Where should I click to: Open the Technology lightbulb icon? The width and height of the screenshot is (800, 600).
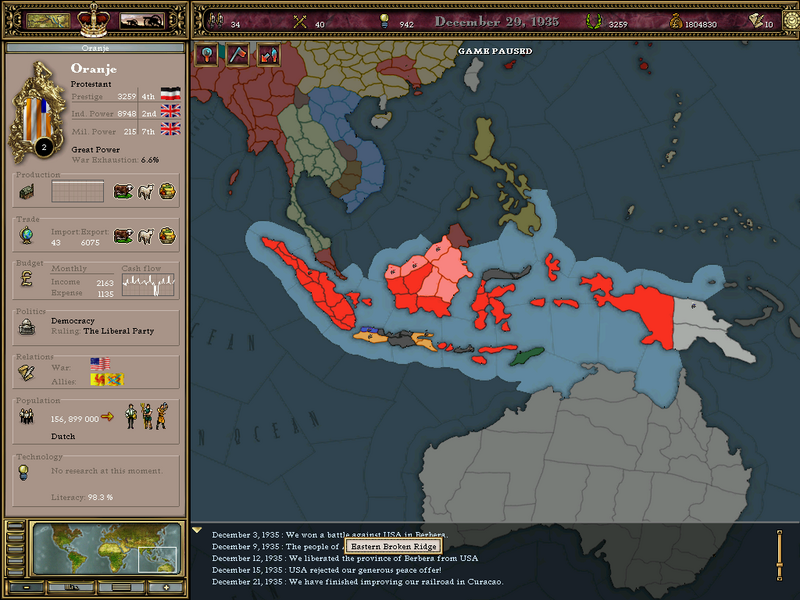click(x=27, y=477)
